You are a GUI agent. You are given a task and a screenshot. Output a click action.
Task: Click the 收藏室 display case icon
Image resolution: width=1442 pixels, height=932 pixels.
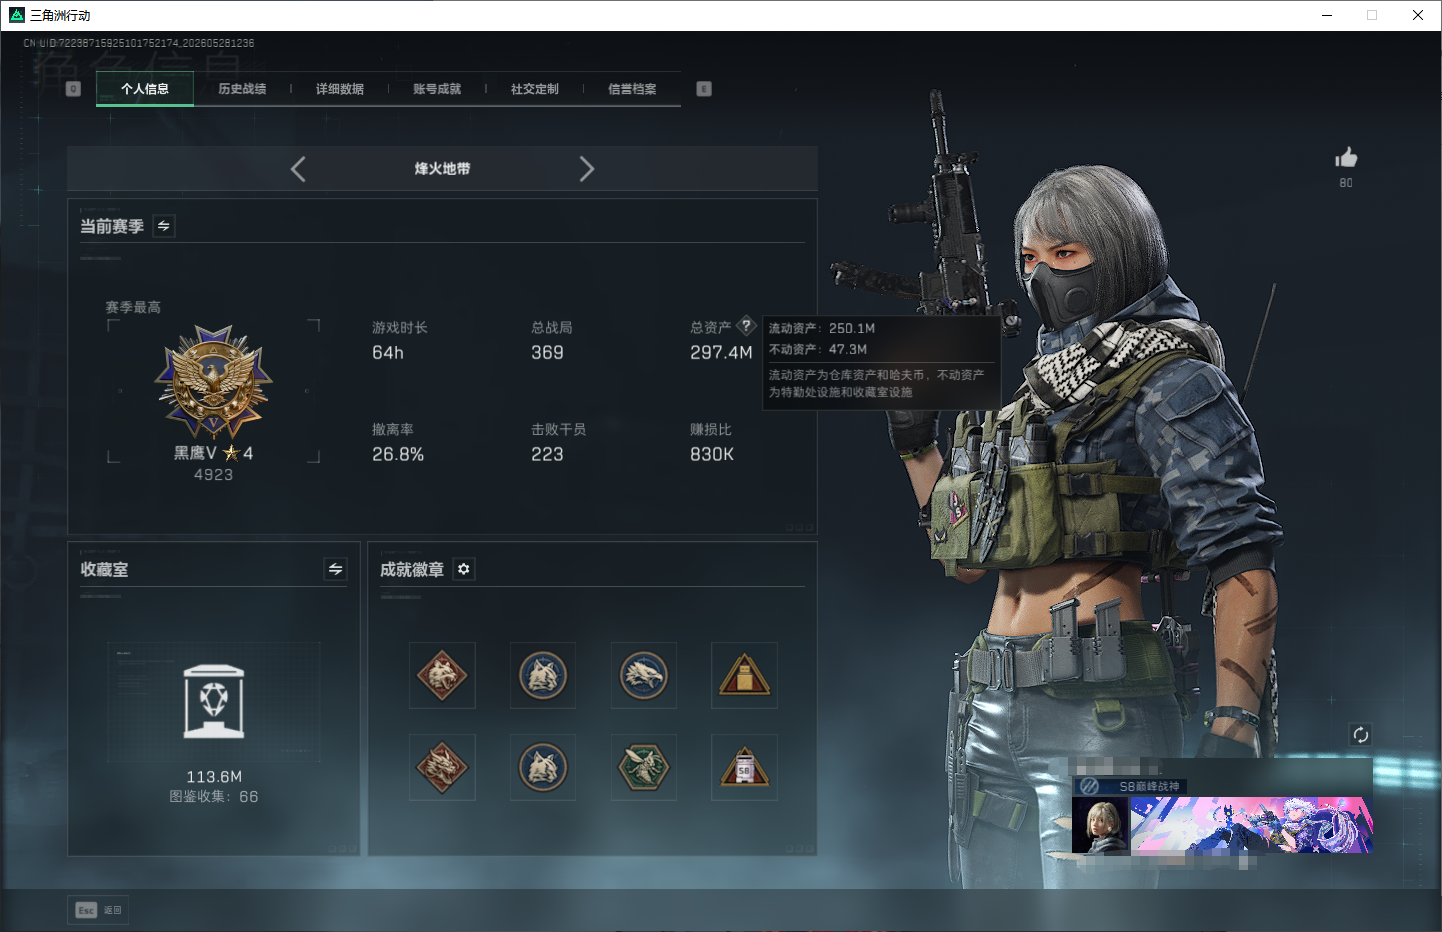click(214, 702)
